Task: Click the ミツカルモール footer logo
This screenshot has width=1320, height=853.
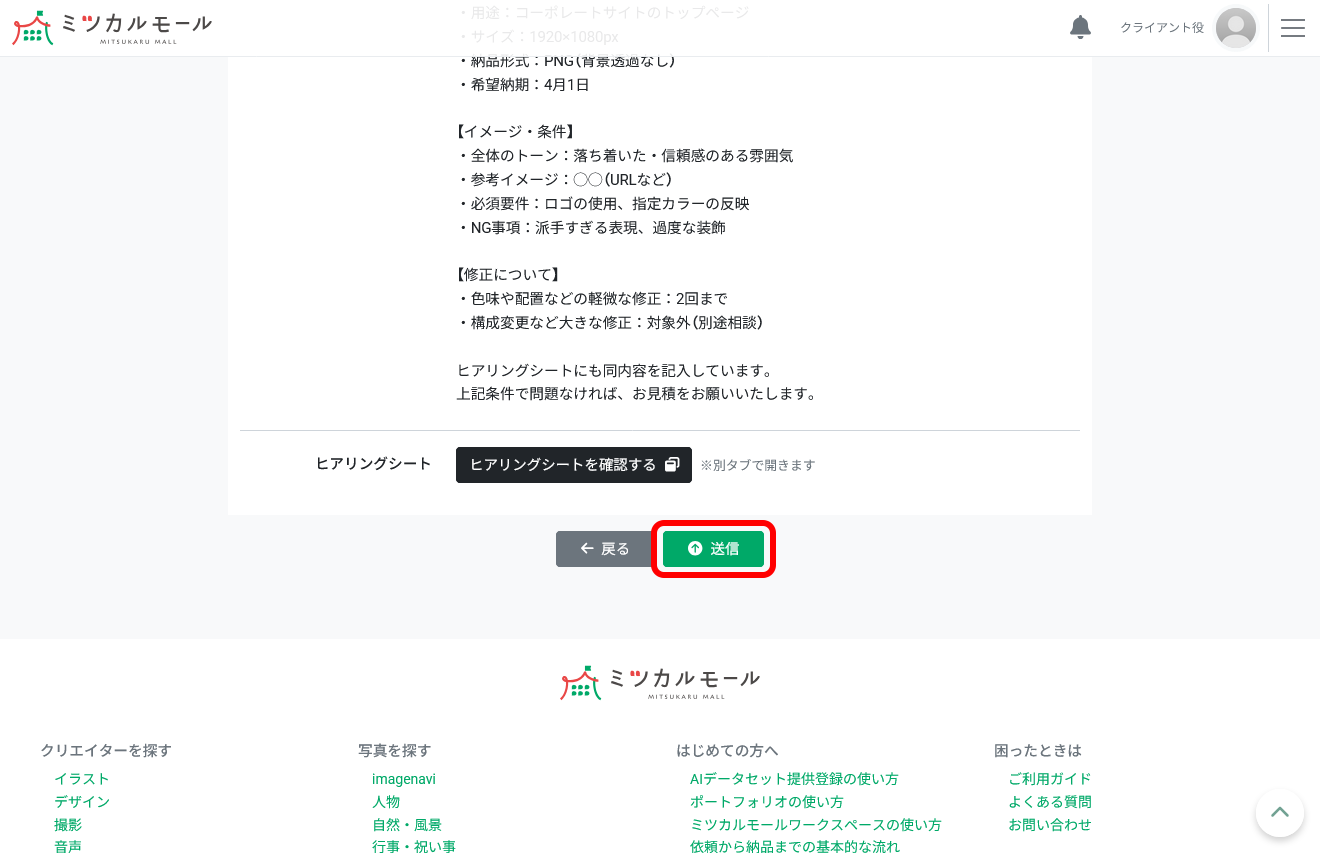Action: tap(660, 682)
